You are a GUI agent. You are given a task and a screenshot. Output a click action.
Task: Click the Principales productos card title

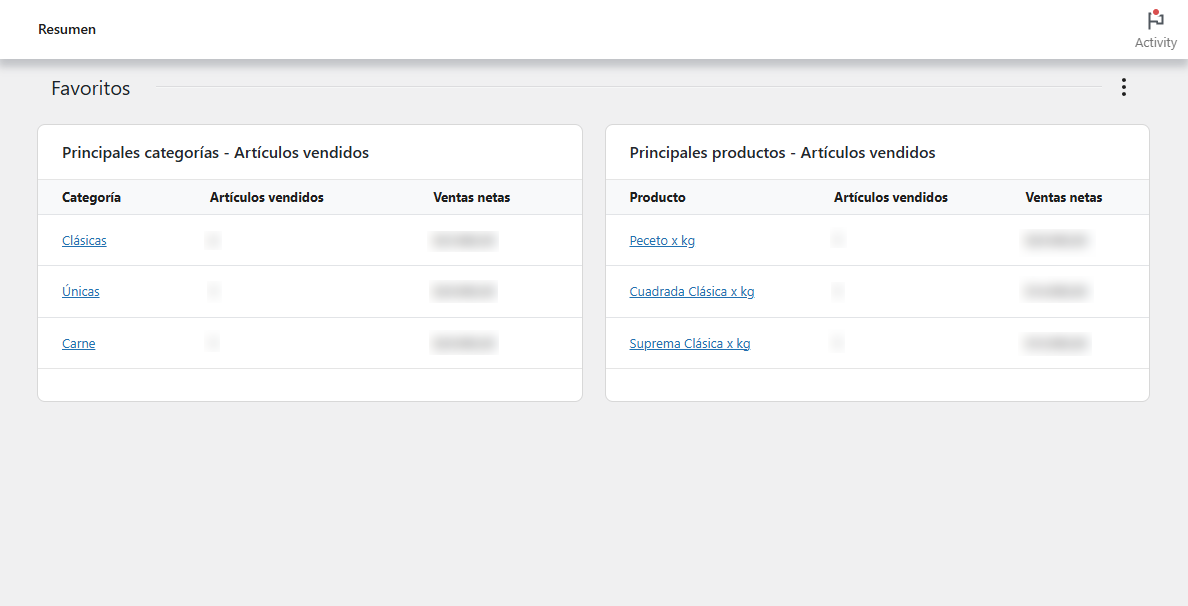(x=782, y=153)
